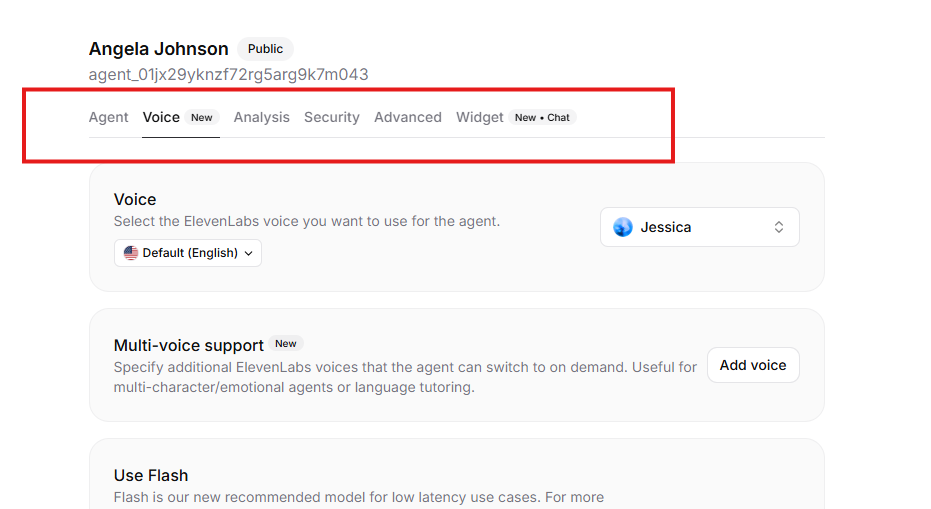Open the Widget tab
931x509 pixels.
pyautogui.click(x=480, y=118)
